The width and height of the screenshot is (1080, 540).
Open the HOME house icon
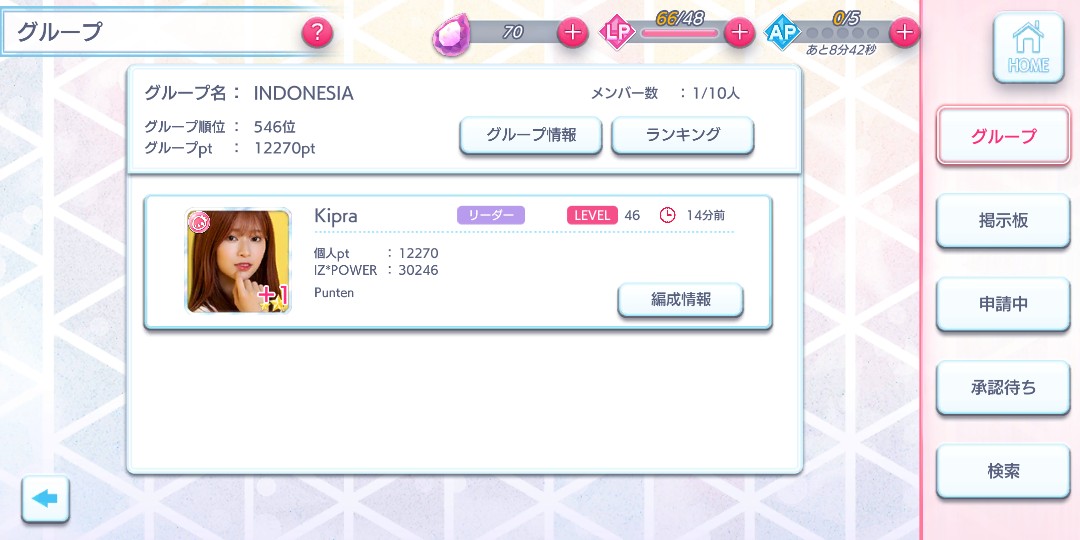(x=1028, y=48)
